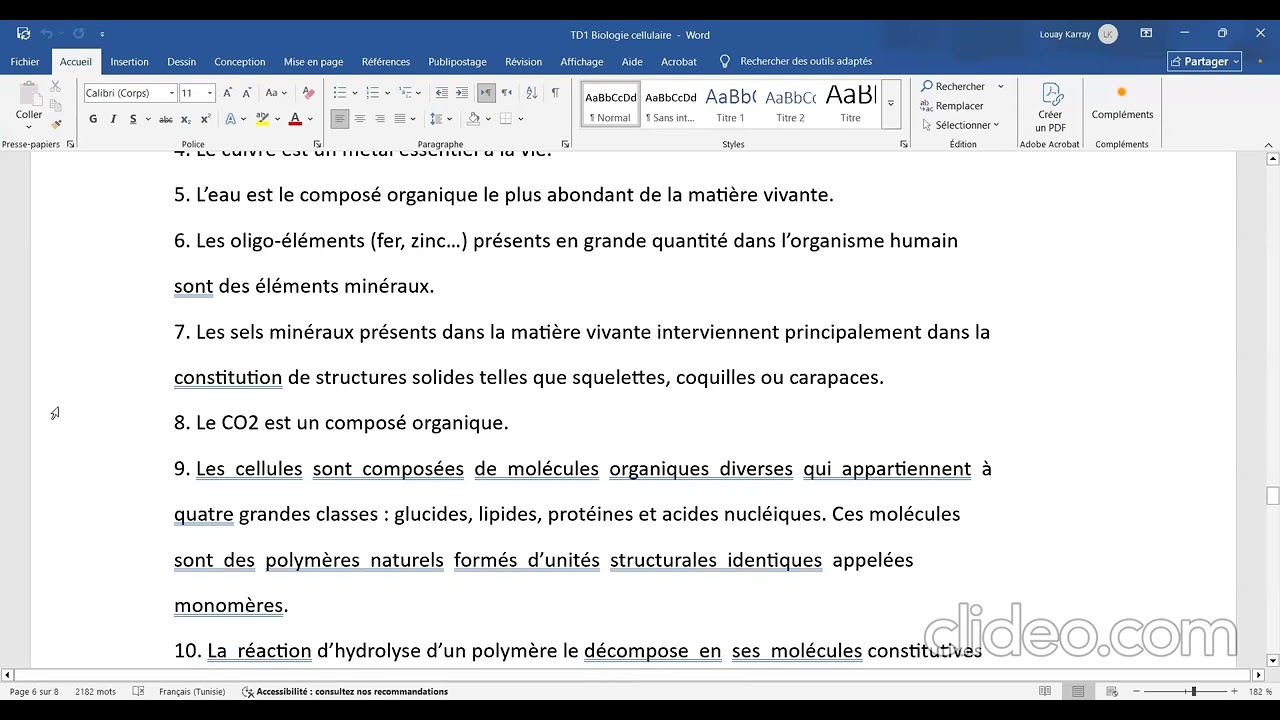Image resolution: width=1280 pixels, height=720 pixels.
Task: Switch to Dessin tab
Action: (182, 62)
